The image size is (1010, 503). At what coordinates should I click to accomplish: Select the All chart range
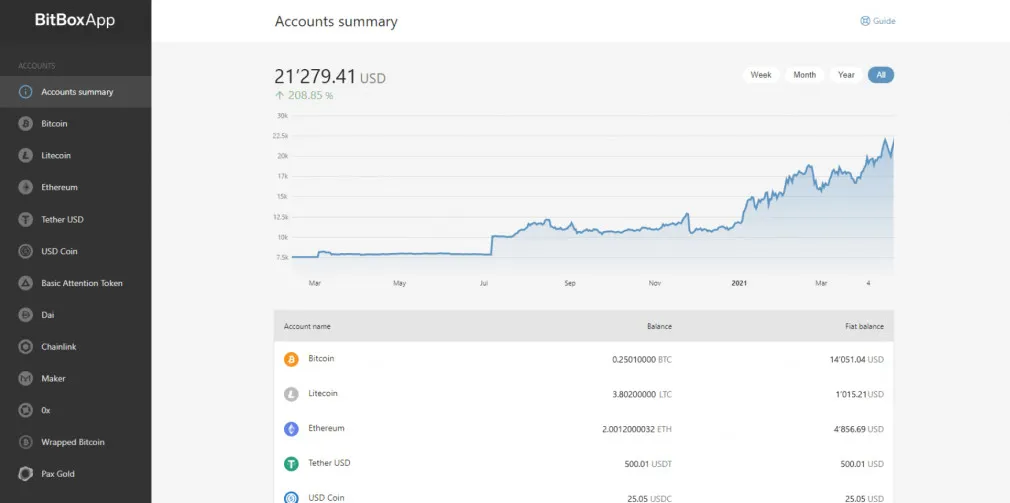coord(881,75)
